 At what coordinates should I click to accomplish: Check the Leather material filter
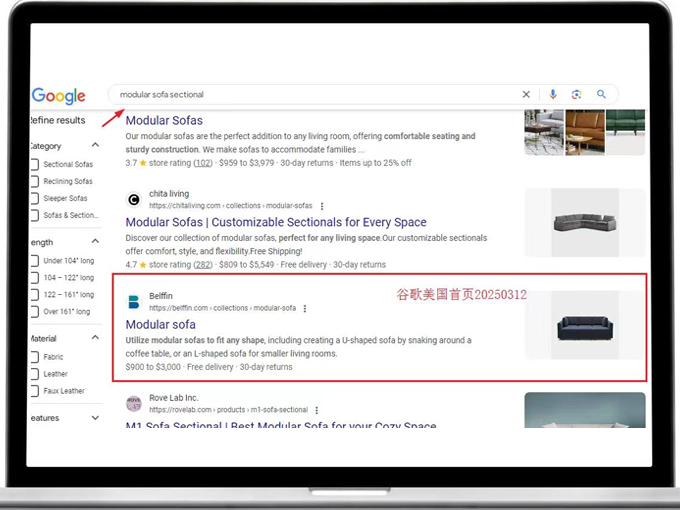[34, 374]
